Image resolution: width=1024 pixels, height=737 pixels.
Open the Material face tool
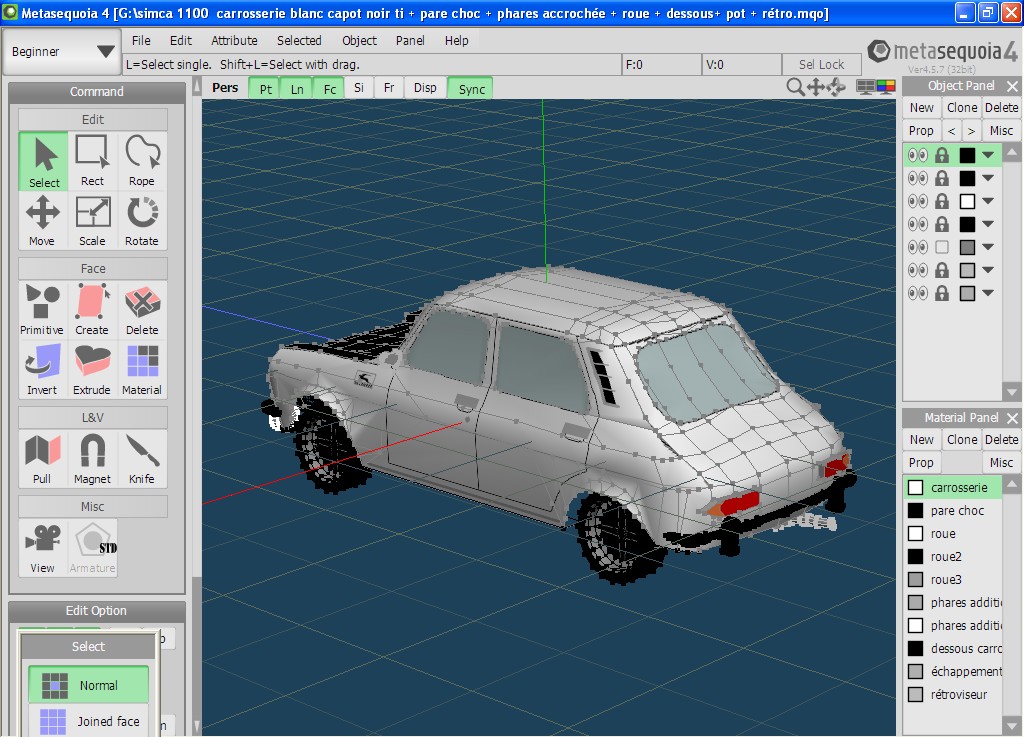[142, 370]
